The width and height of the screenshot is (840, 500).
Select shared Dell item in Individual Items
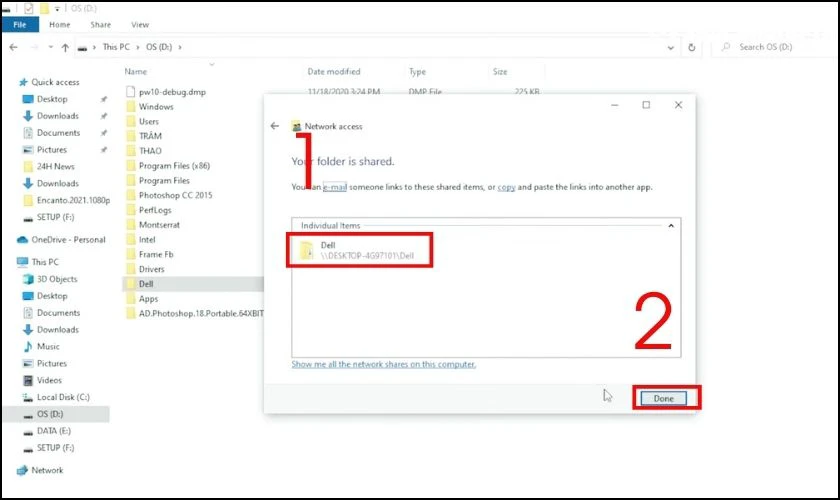(x=359, y=250)
